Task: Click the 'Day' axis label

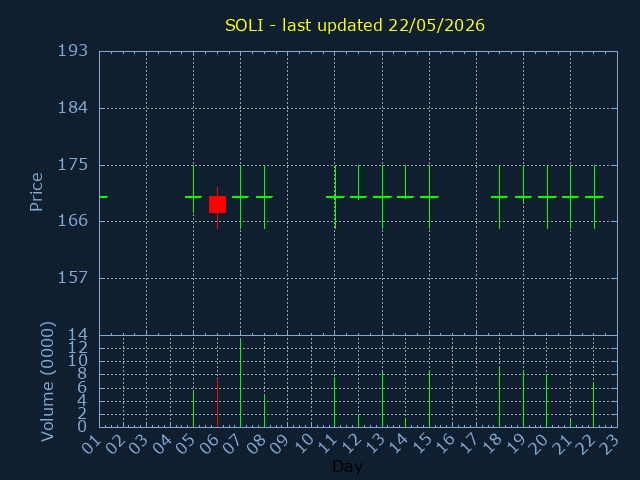Action: (347, 466)
